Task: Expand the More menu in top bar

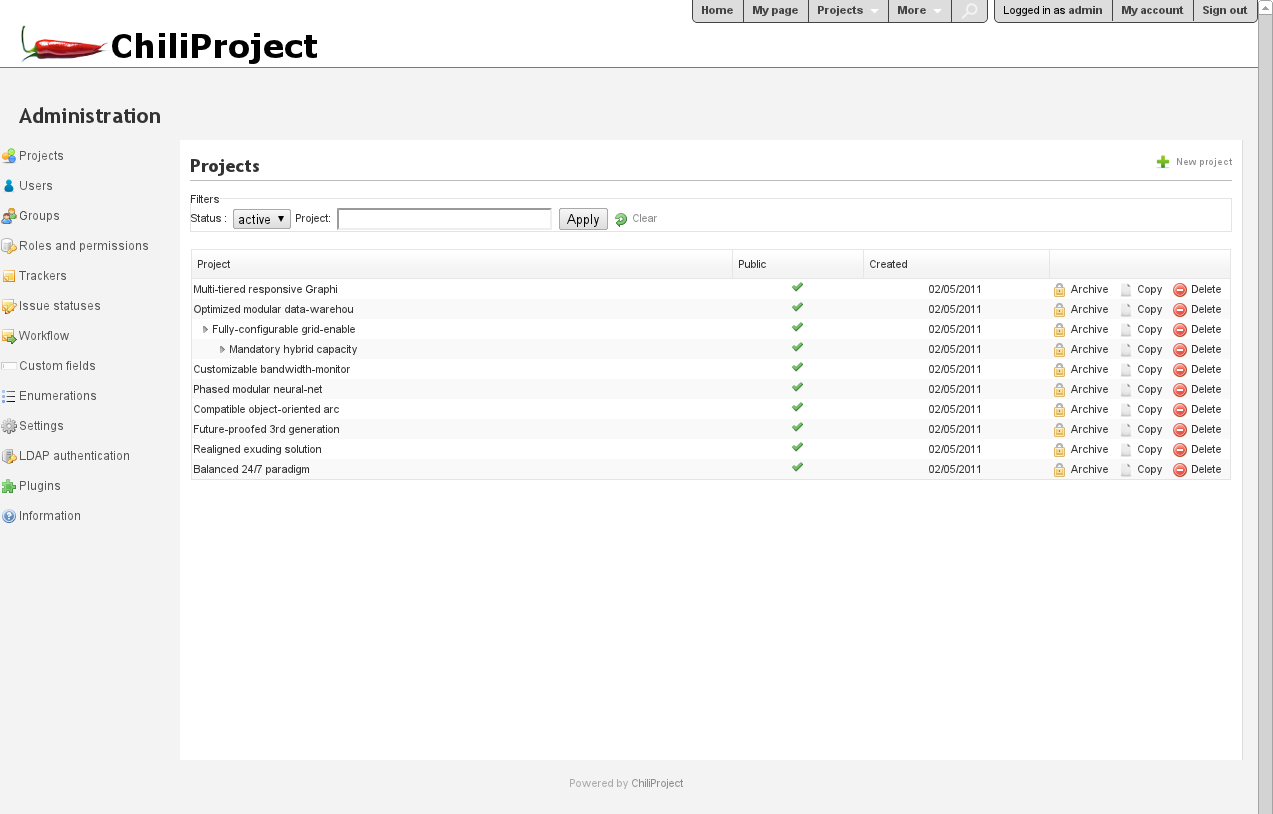Action: pos(919,11)
